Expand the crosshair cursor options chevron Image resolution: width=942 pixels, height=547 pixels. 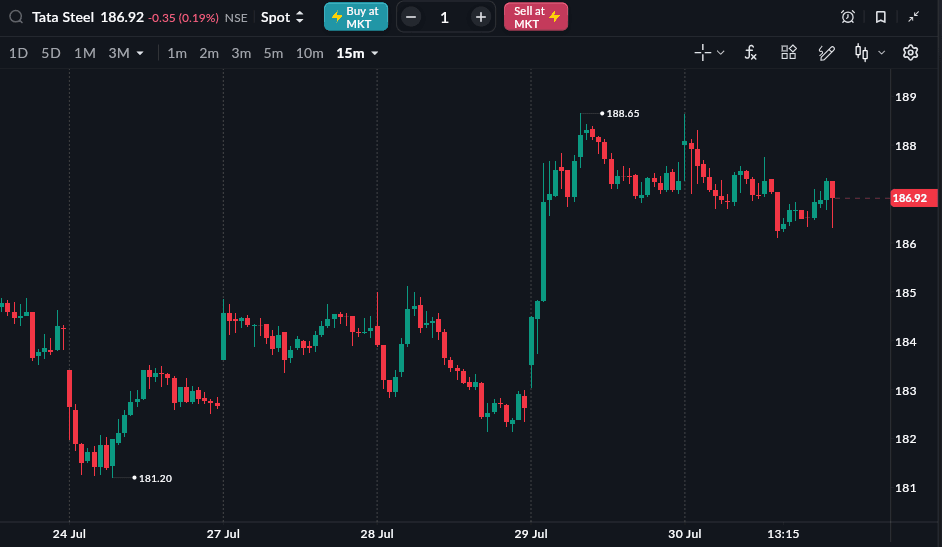tap(721, 53)
